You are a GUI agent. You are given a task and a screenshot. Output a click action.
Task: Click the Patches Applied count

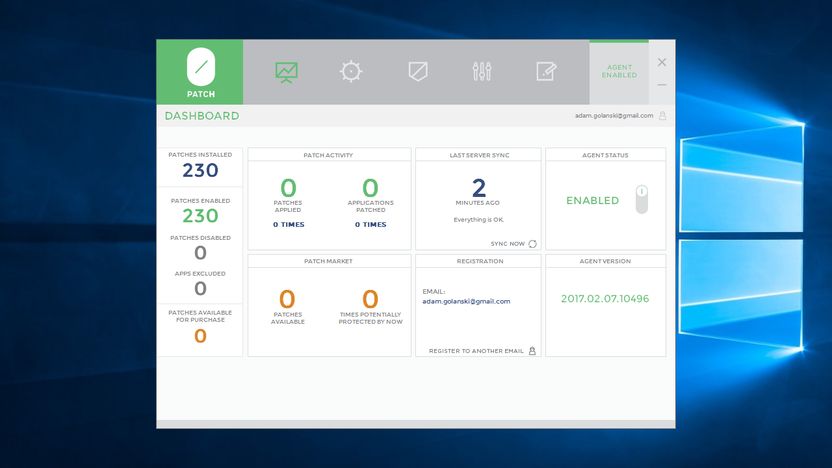point(288,188)
